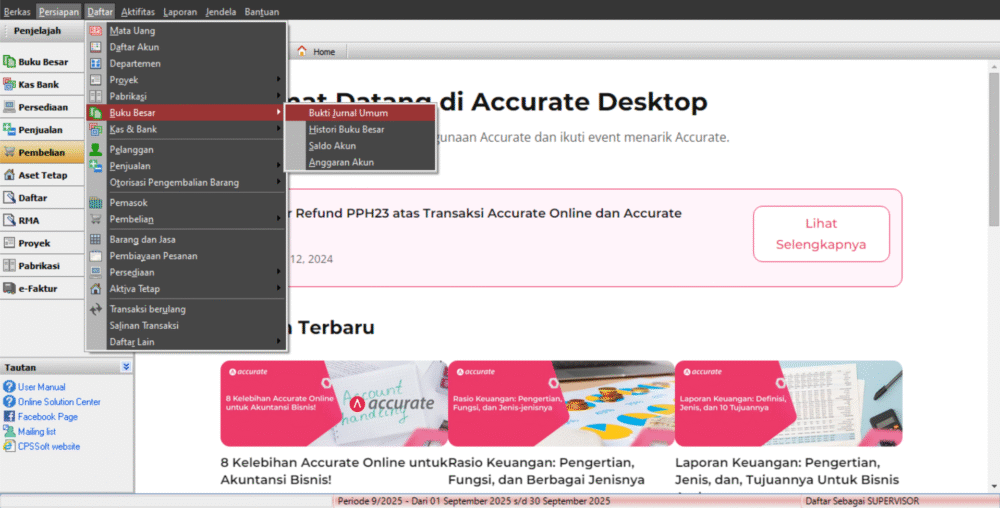Click the e-Faktur sidebar icon
1000x508 pixels.
click(x=10, y=288)
